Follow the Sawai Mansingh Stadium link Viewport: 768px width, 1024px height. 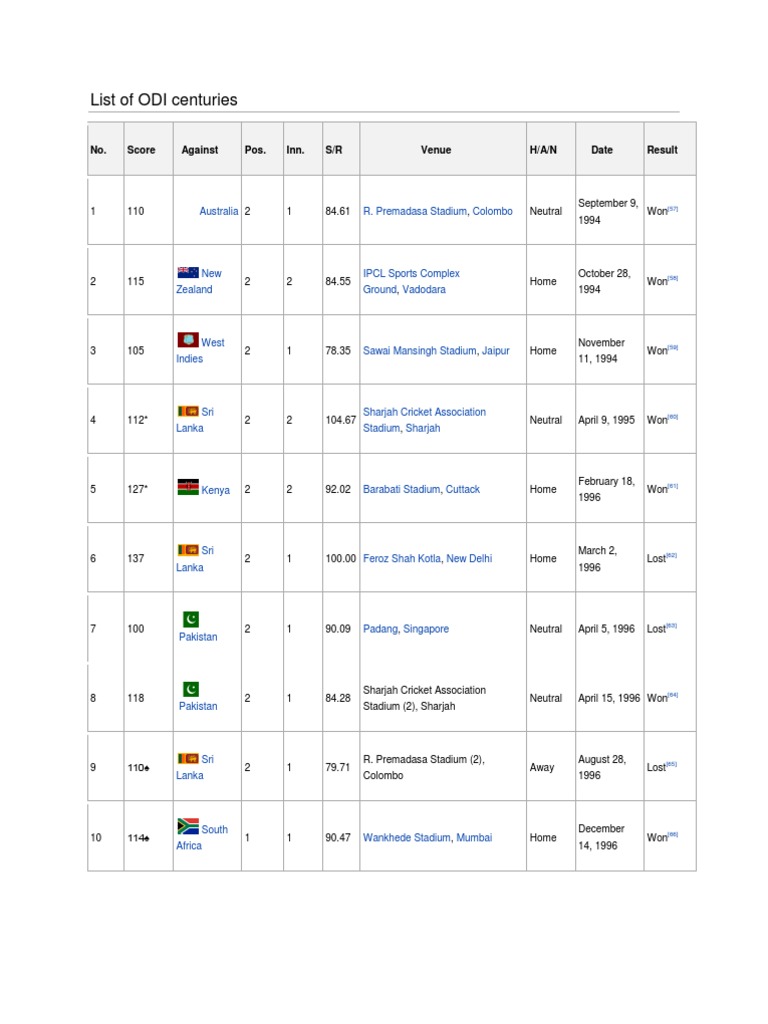click(419, 351)
